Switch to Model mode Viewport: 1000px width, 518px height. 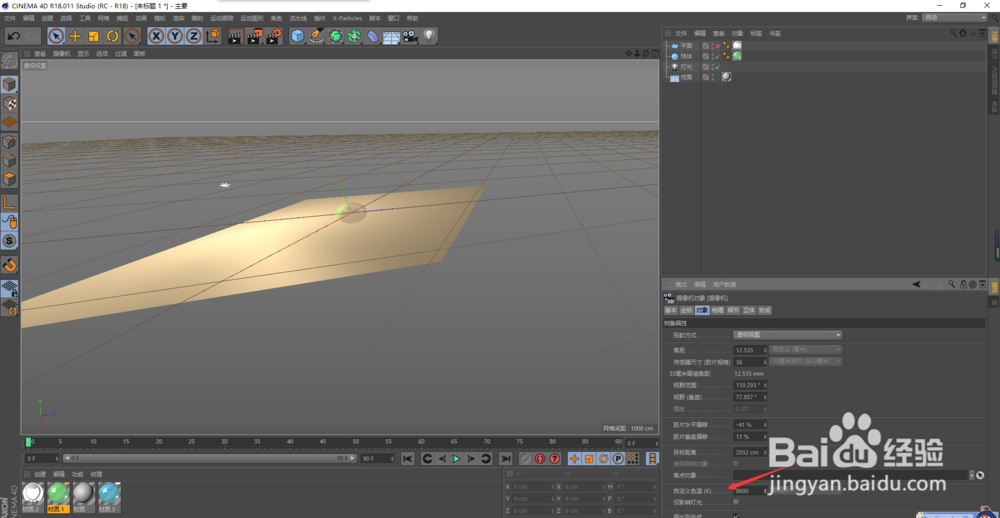point(10,84)
